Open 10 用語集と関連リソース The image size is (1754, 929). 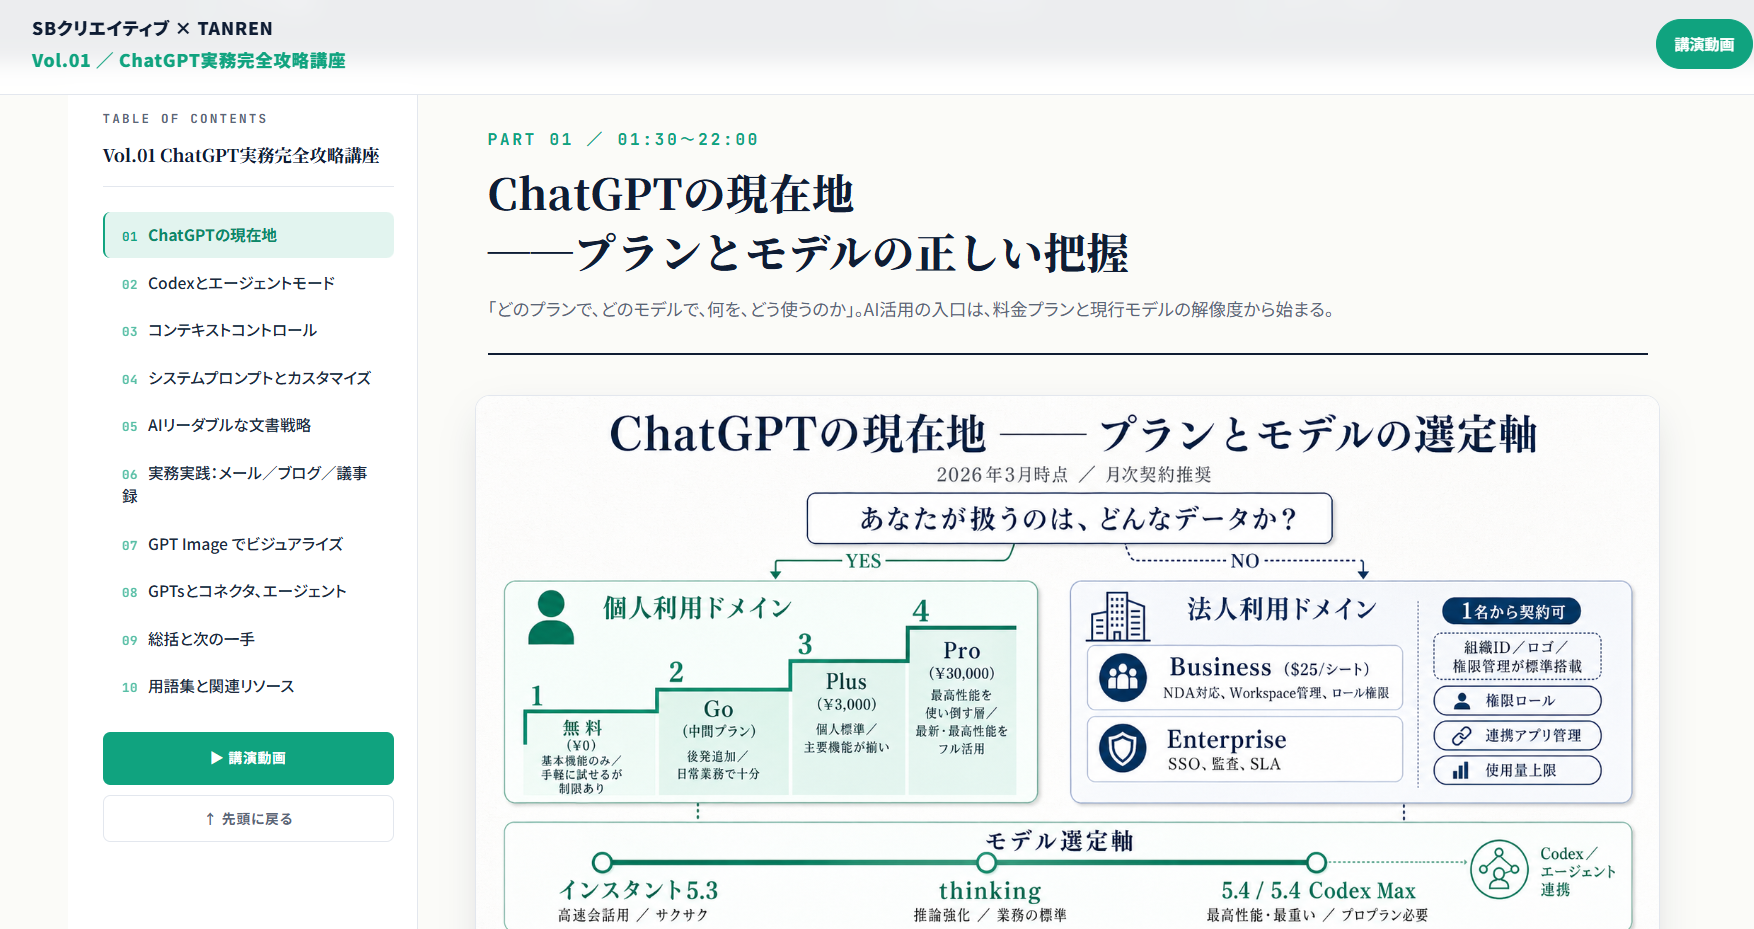(x=248, y=686)
